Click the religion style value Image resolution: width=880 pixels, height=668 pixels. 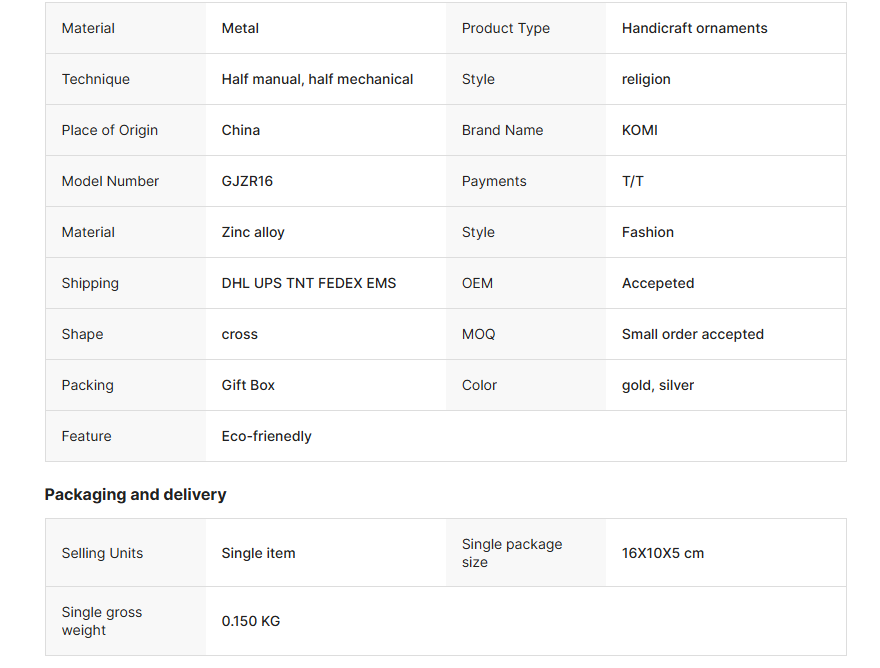pyautogui.click(x=646, y=79)
